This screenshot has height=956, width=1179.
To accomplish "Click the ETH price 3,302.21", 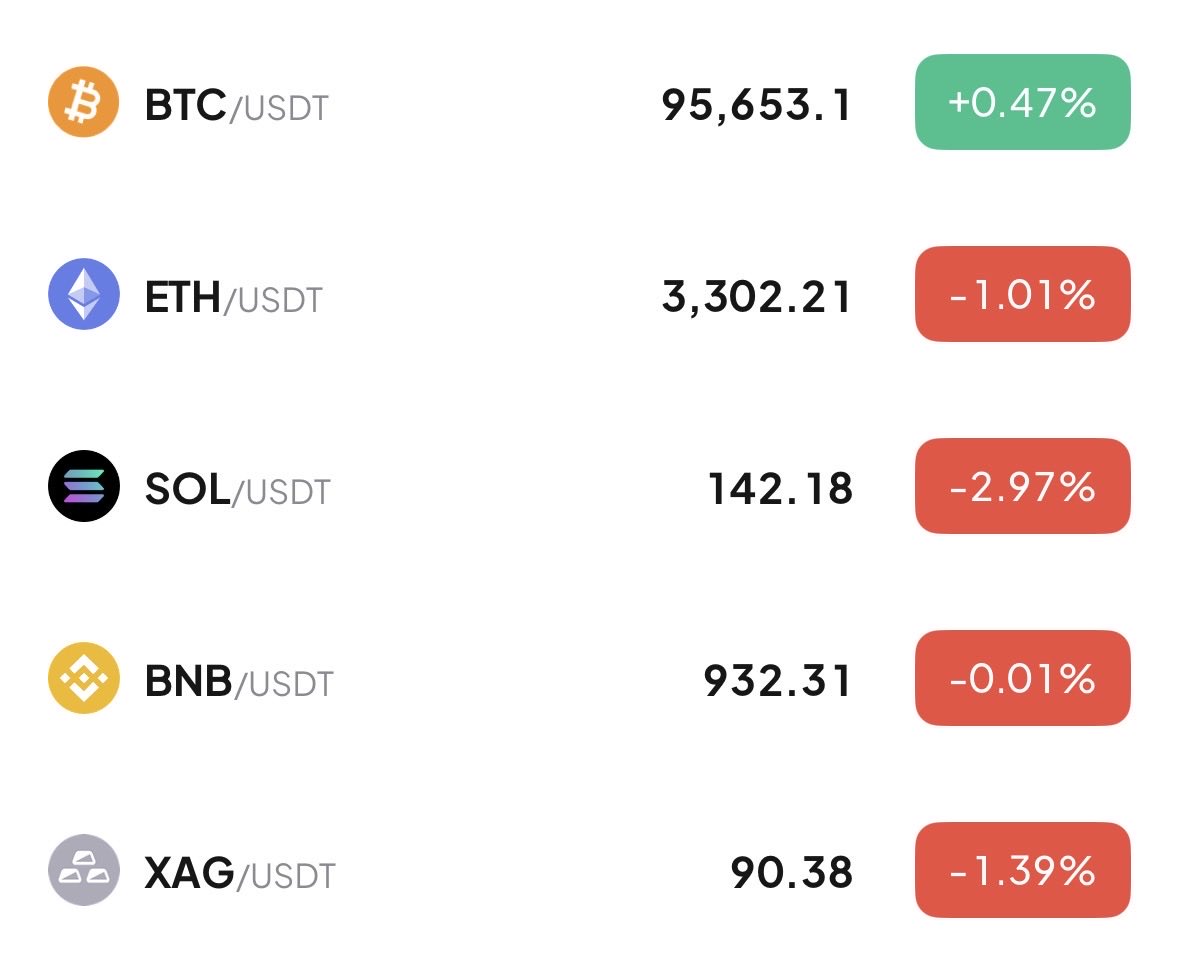I will (756, 296).
